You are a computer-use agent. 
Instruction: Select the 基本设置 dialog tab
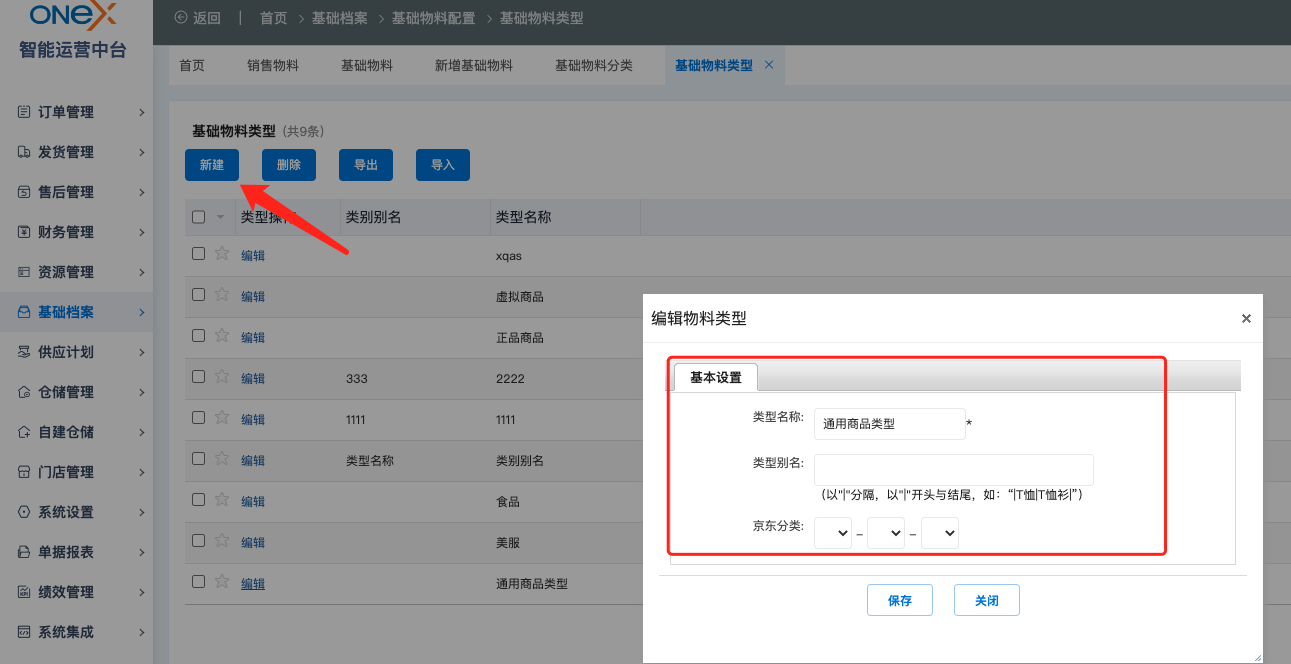pos(716,377)
